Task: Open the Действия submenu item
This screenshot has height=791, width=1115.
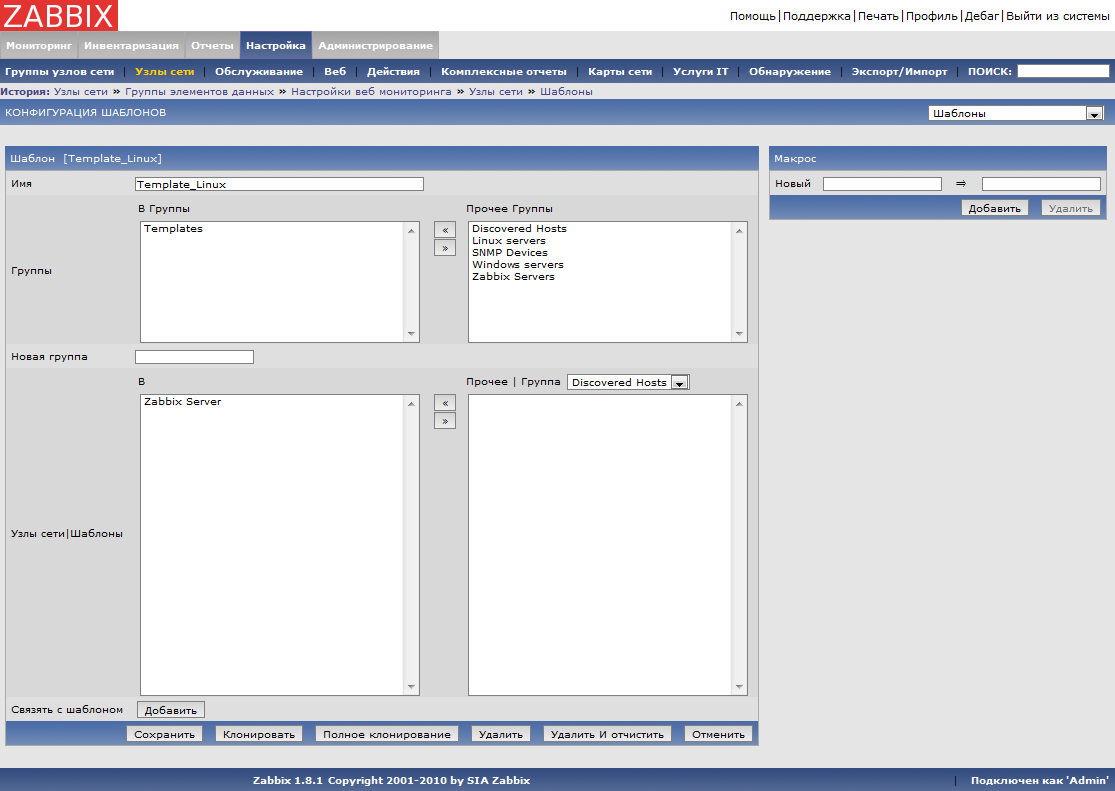Action: coord(393,71)
